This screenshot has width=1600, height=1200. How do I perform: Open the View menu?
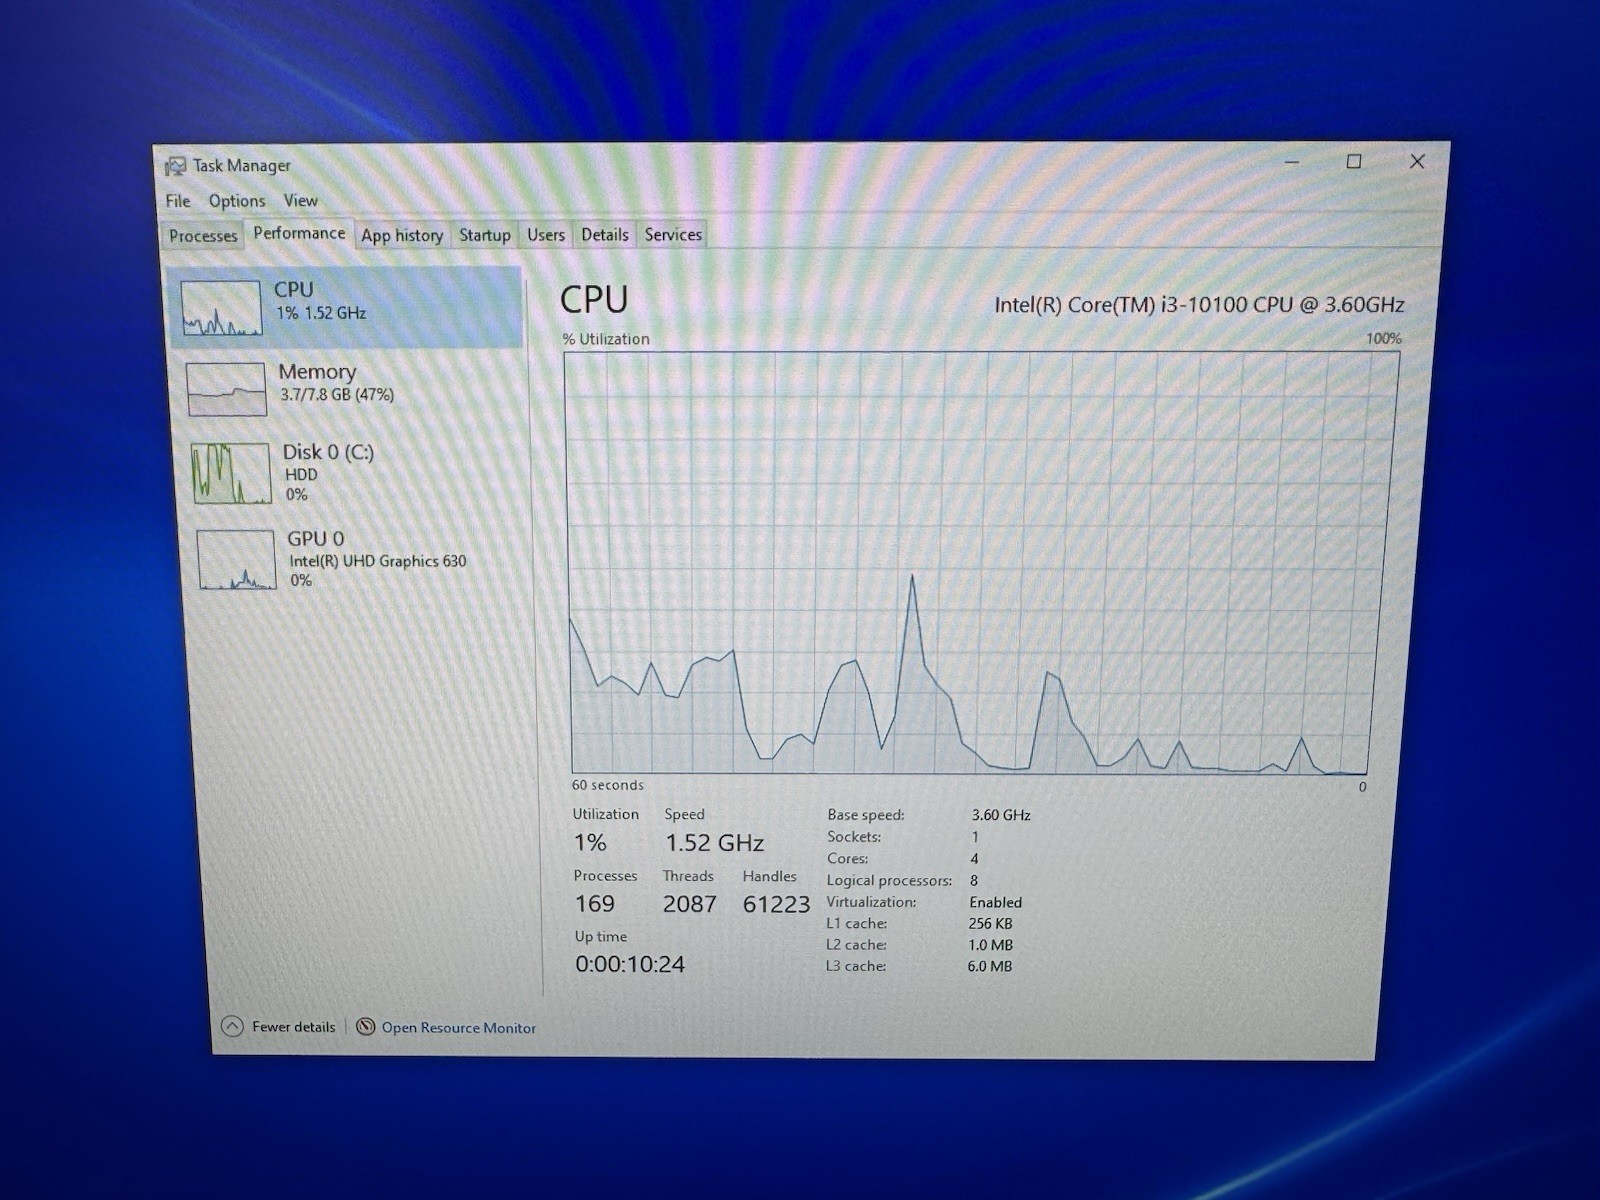coord(300,201)
